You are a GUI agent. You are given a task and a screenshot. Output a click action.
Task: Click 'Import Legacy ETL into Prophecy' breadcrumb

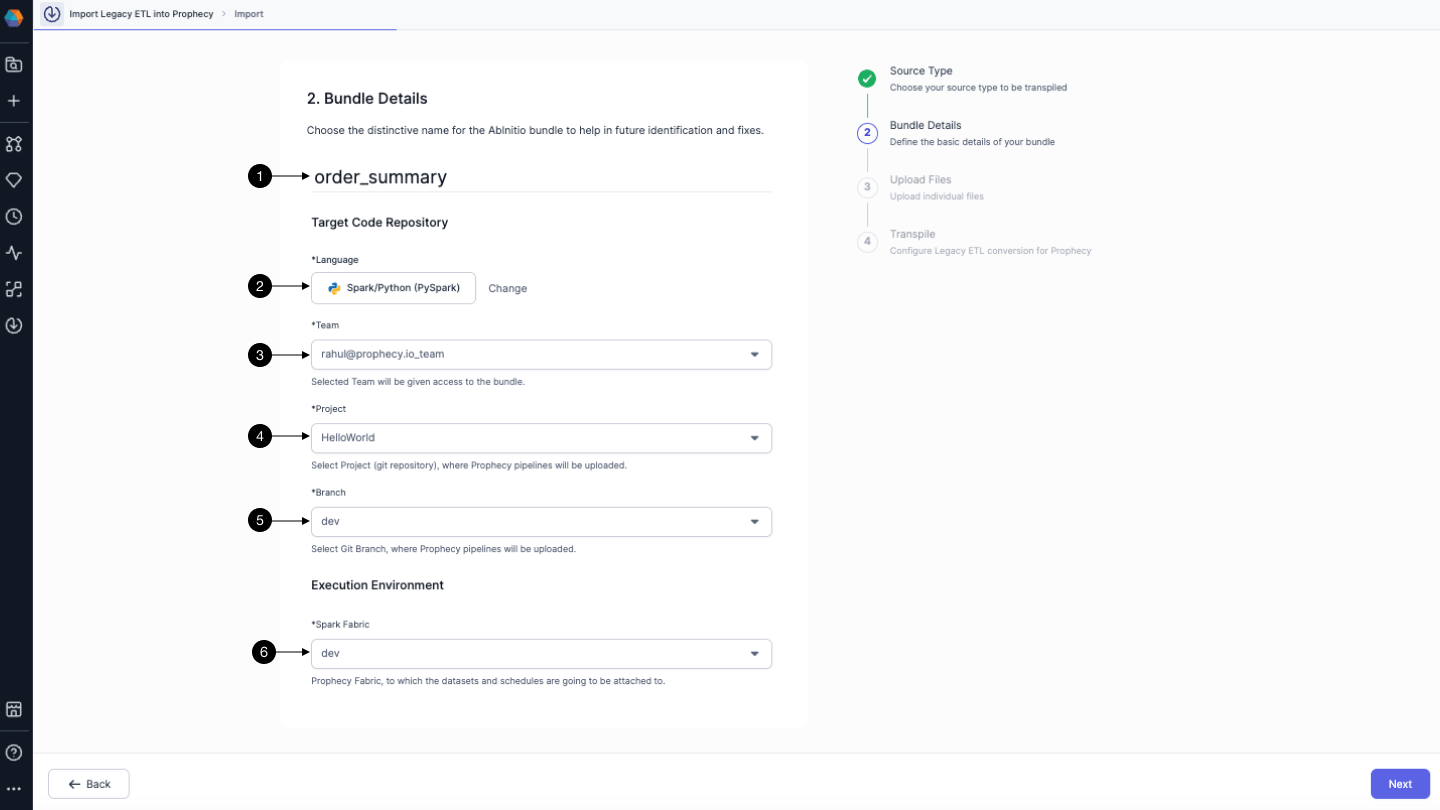141,14
